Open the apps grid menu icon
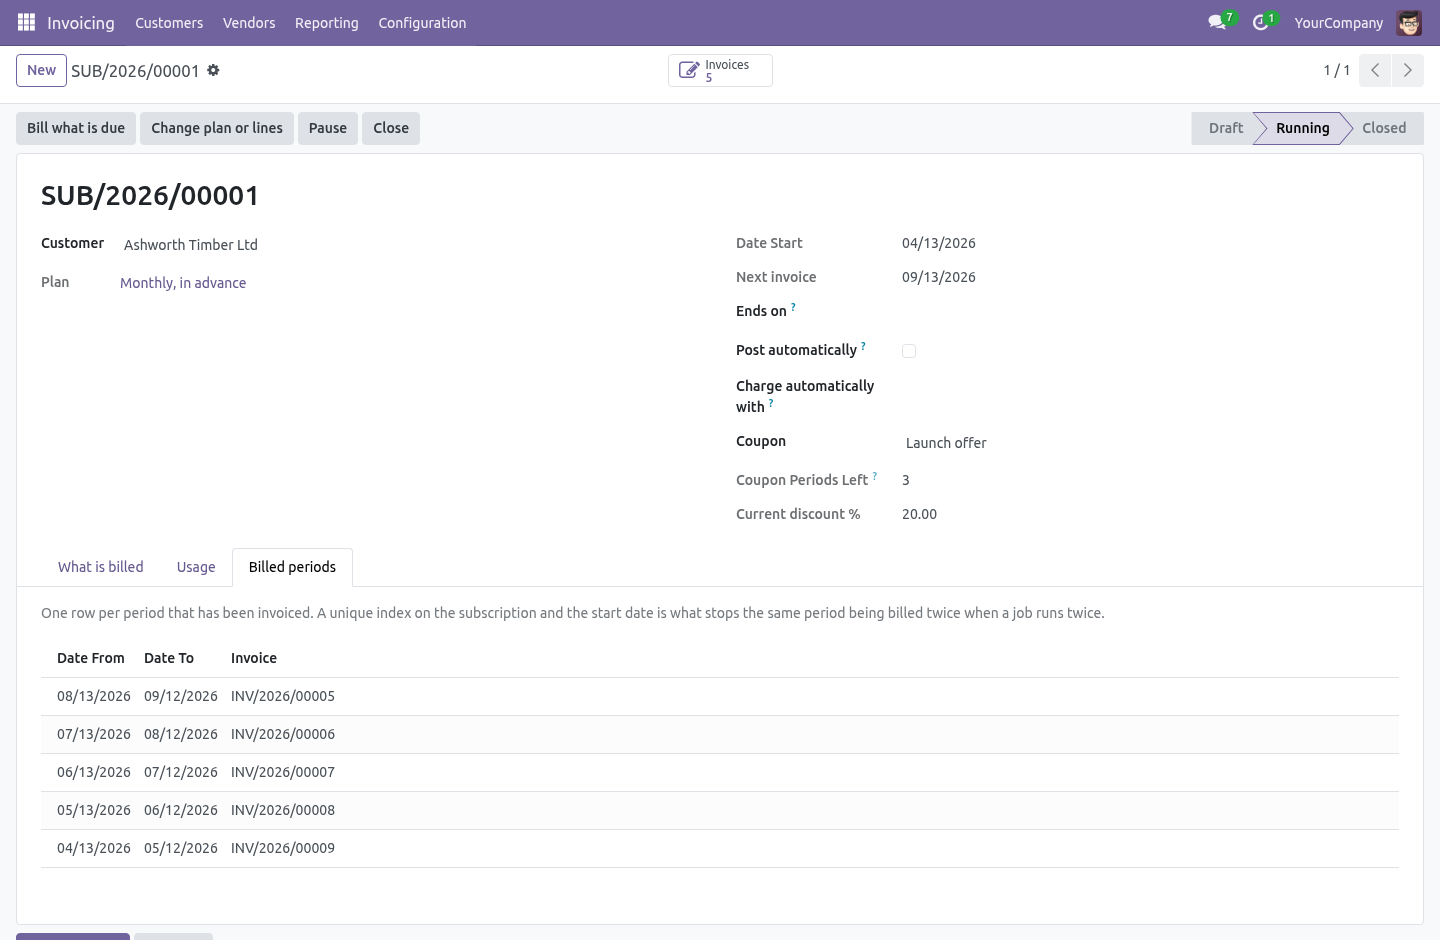Viewport: 1440px width, 940px height. pos(26,22)
